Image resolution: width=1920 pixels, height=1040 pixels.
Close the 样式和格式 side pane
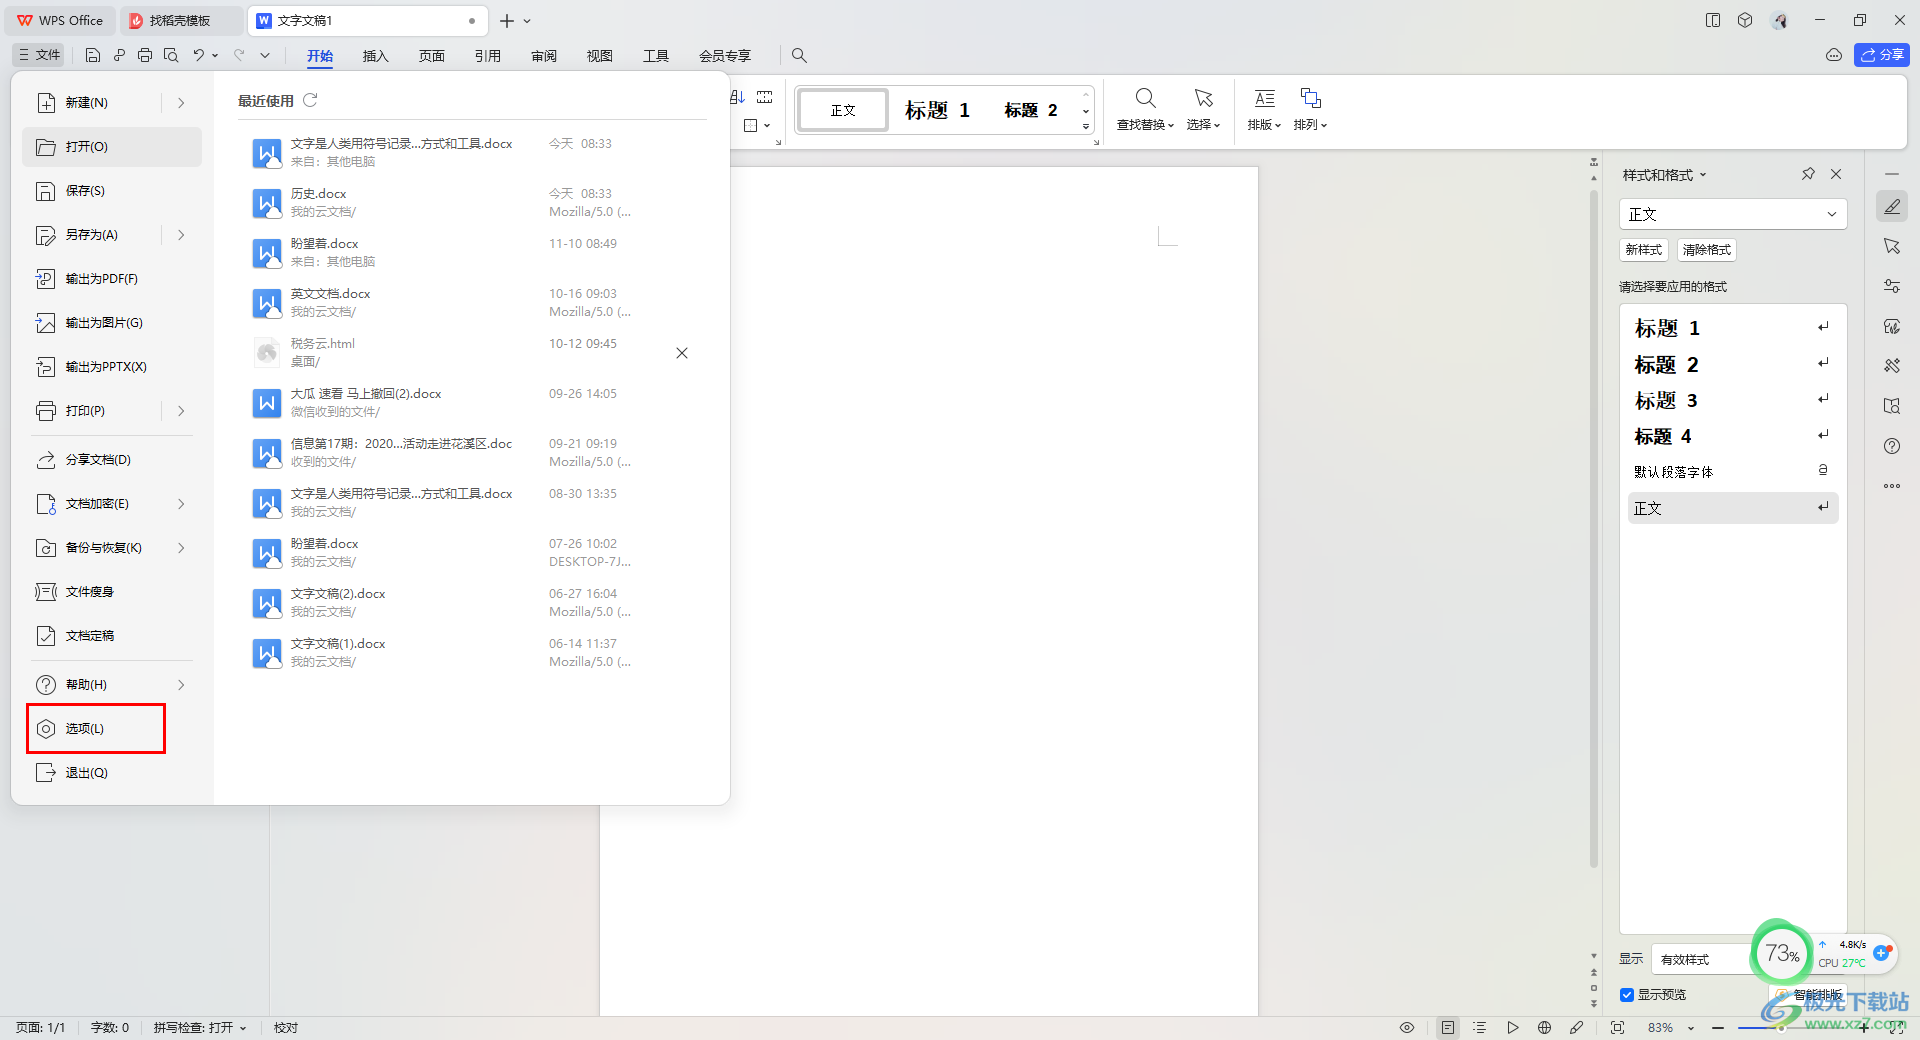tap(1836, 174)
